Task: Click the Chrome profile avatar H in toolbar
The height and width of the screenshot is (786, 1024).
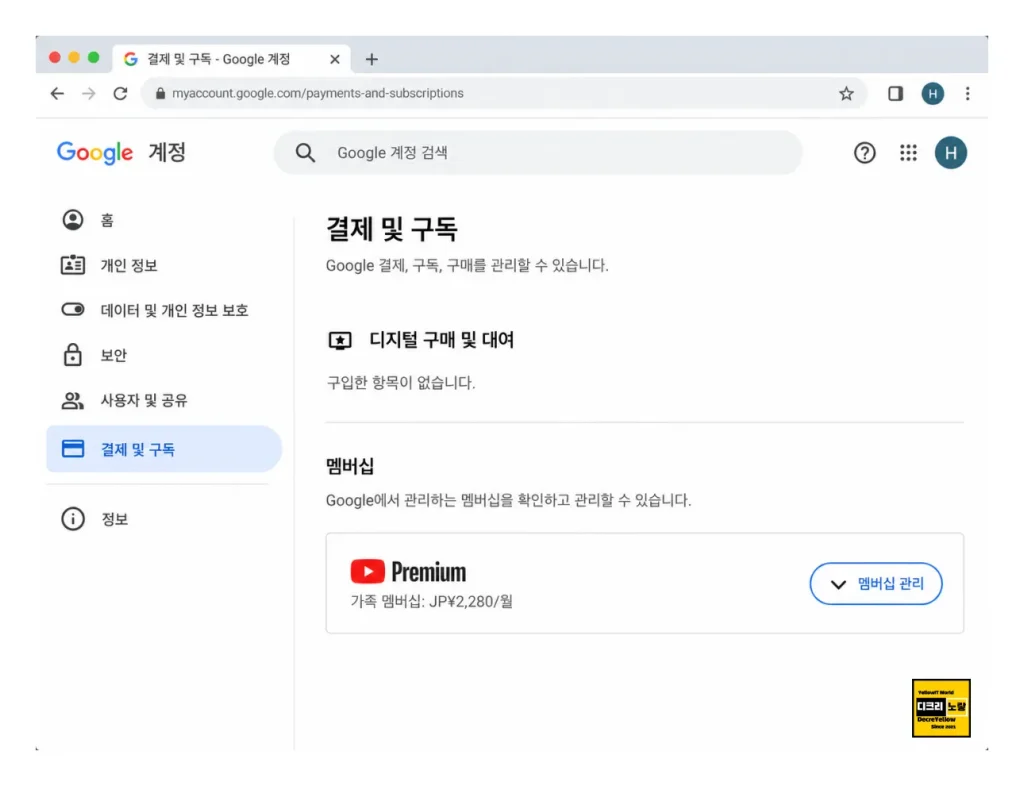Action: tap(933, 93)
